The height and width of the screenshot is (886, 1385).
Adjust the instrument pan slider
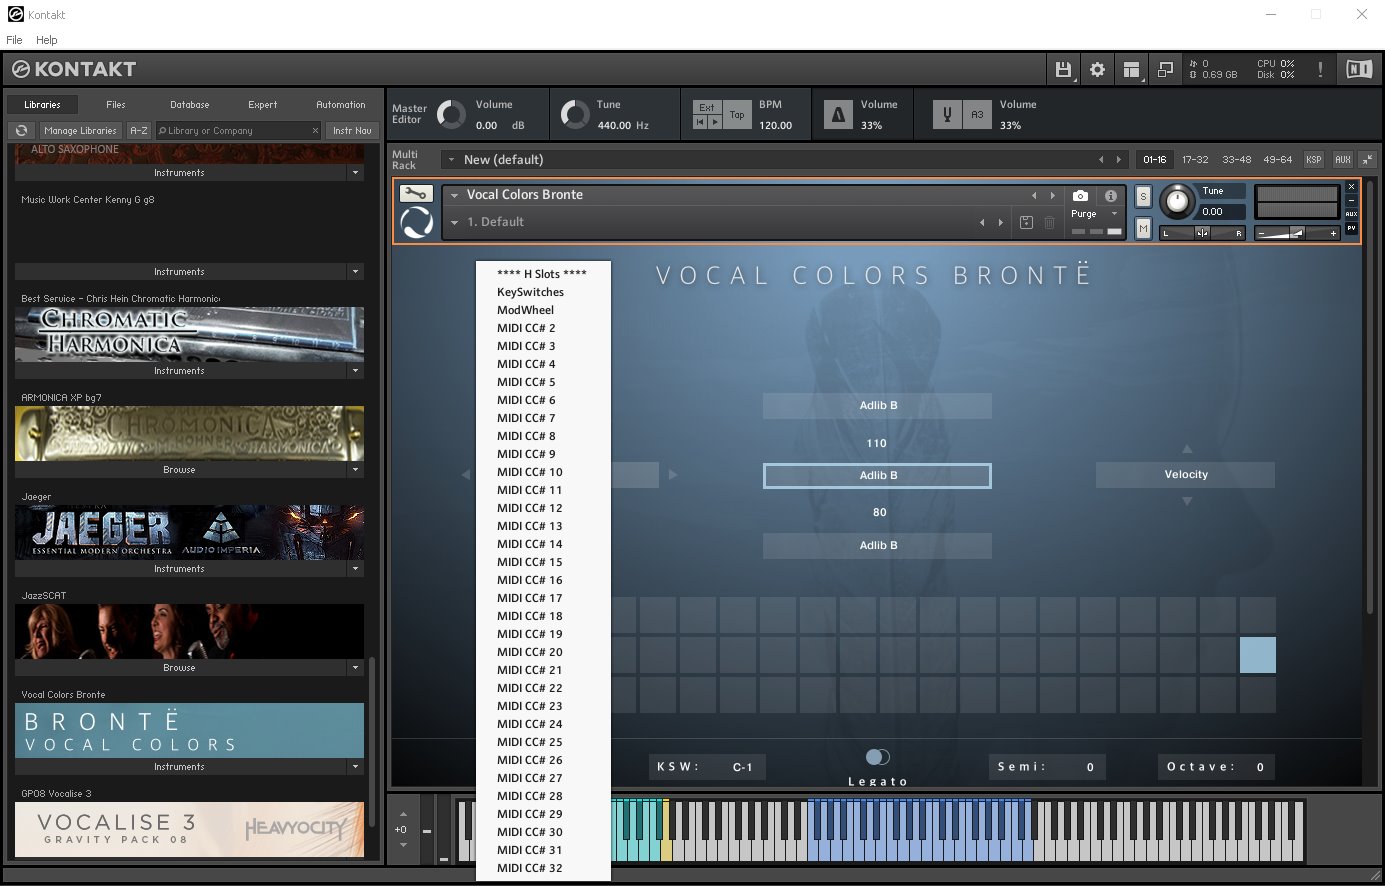point(1202,233)
